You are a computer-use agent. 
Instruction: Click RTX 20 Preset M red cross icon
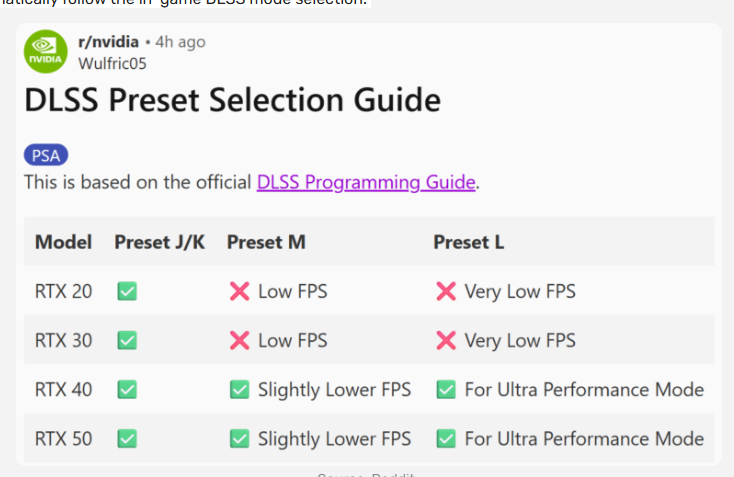[x=239, y=291]
